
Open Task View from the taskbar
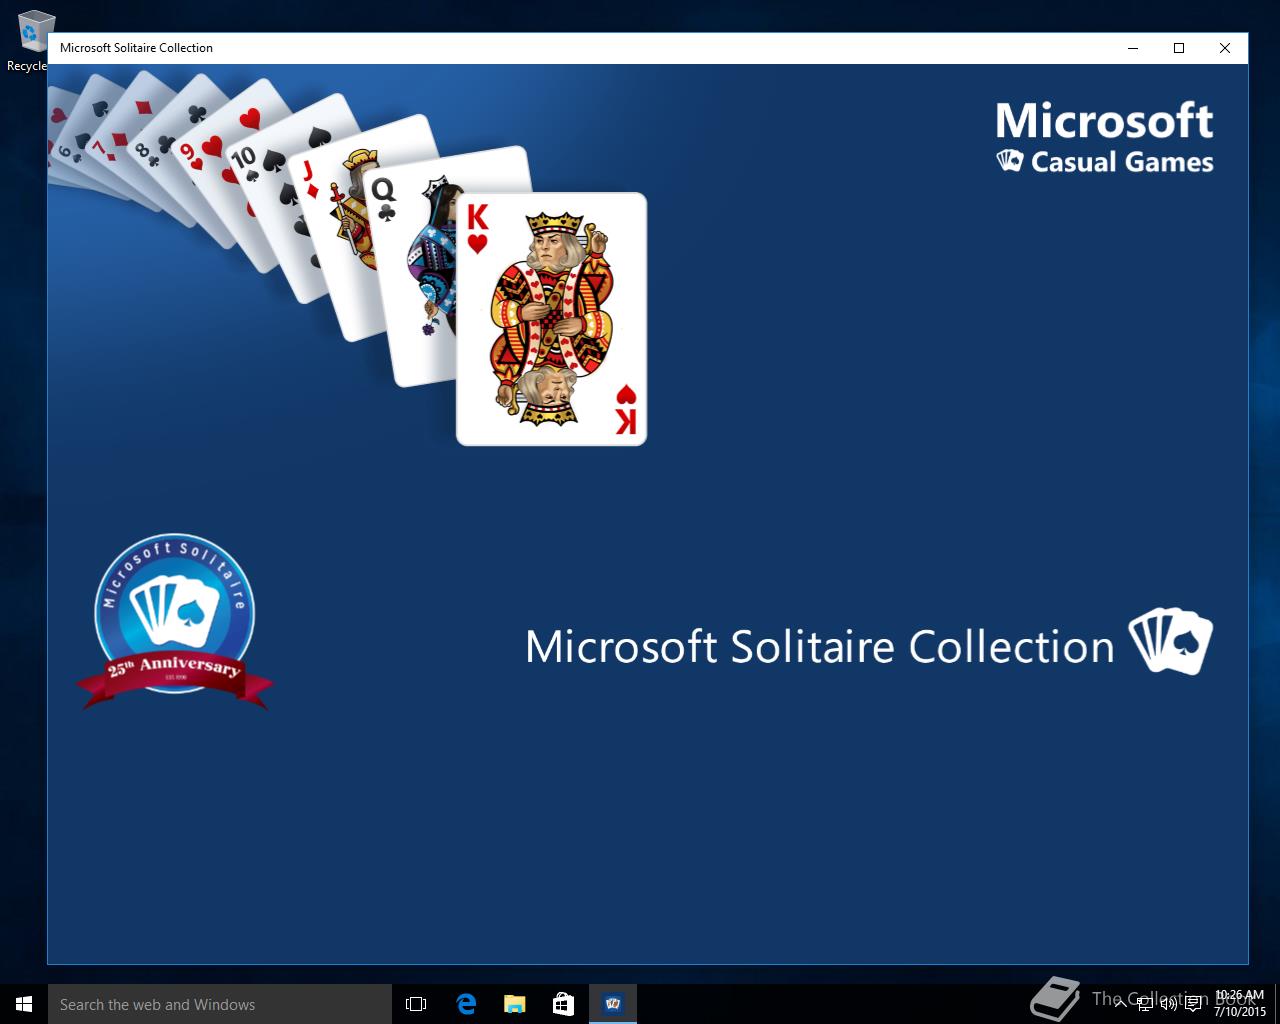pyautogui.click(x=416, y=1004)
